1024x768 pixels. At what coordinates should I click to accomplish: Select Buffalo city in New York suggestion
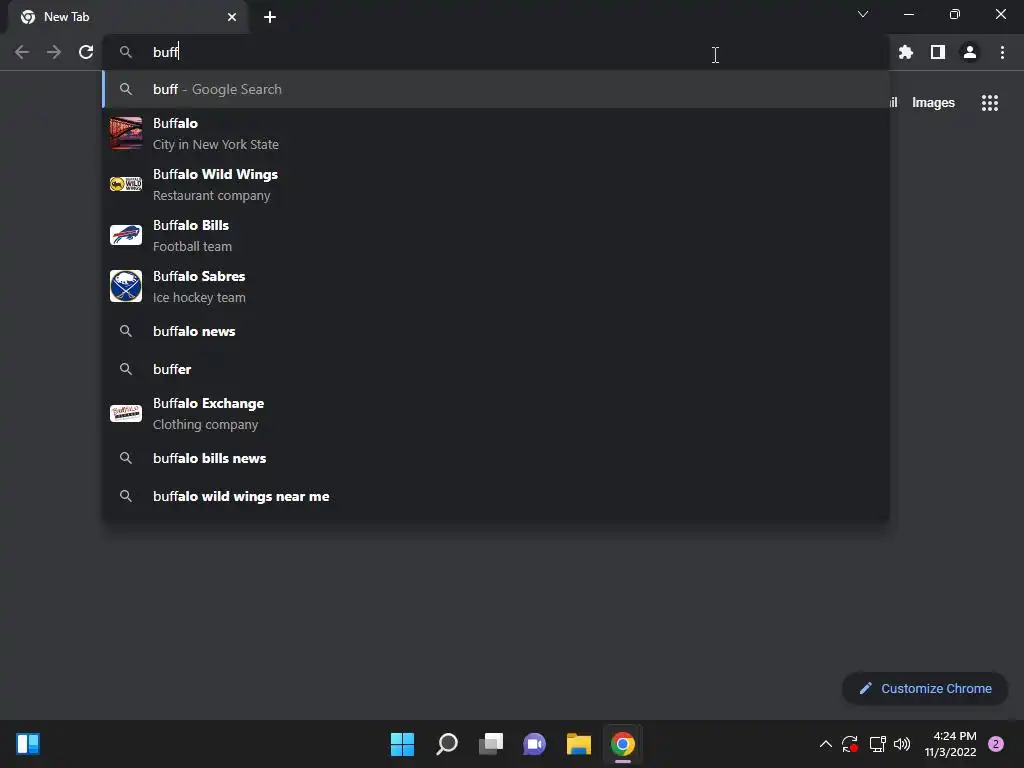tap(496, 133)
